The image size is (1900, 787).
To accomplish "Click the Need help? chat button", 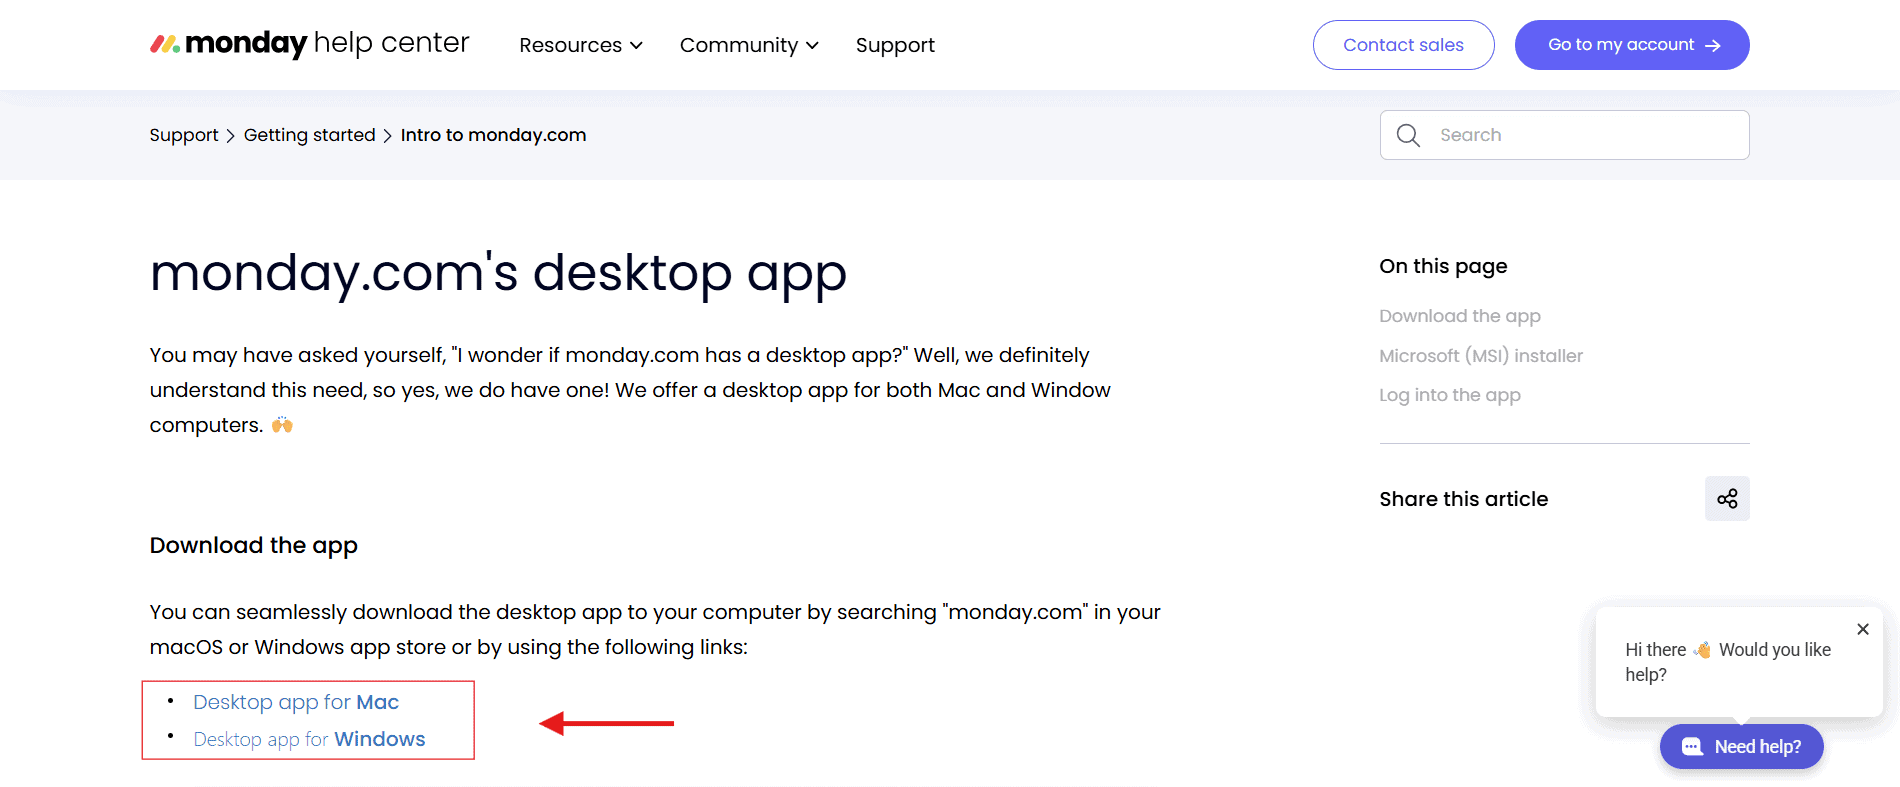I will click(x=1742, y=747).
